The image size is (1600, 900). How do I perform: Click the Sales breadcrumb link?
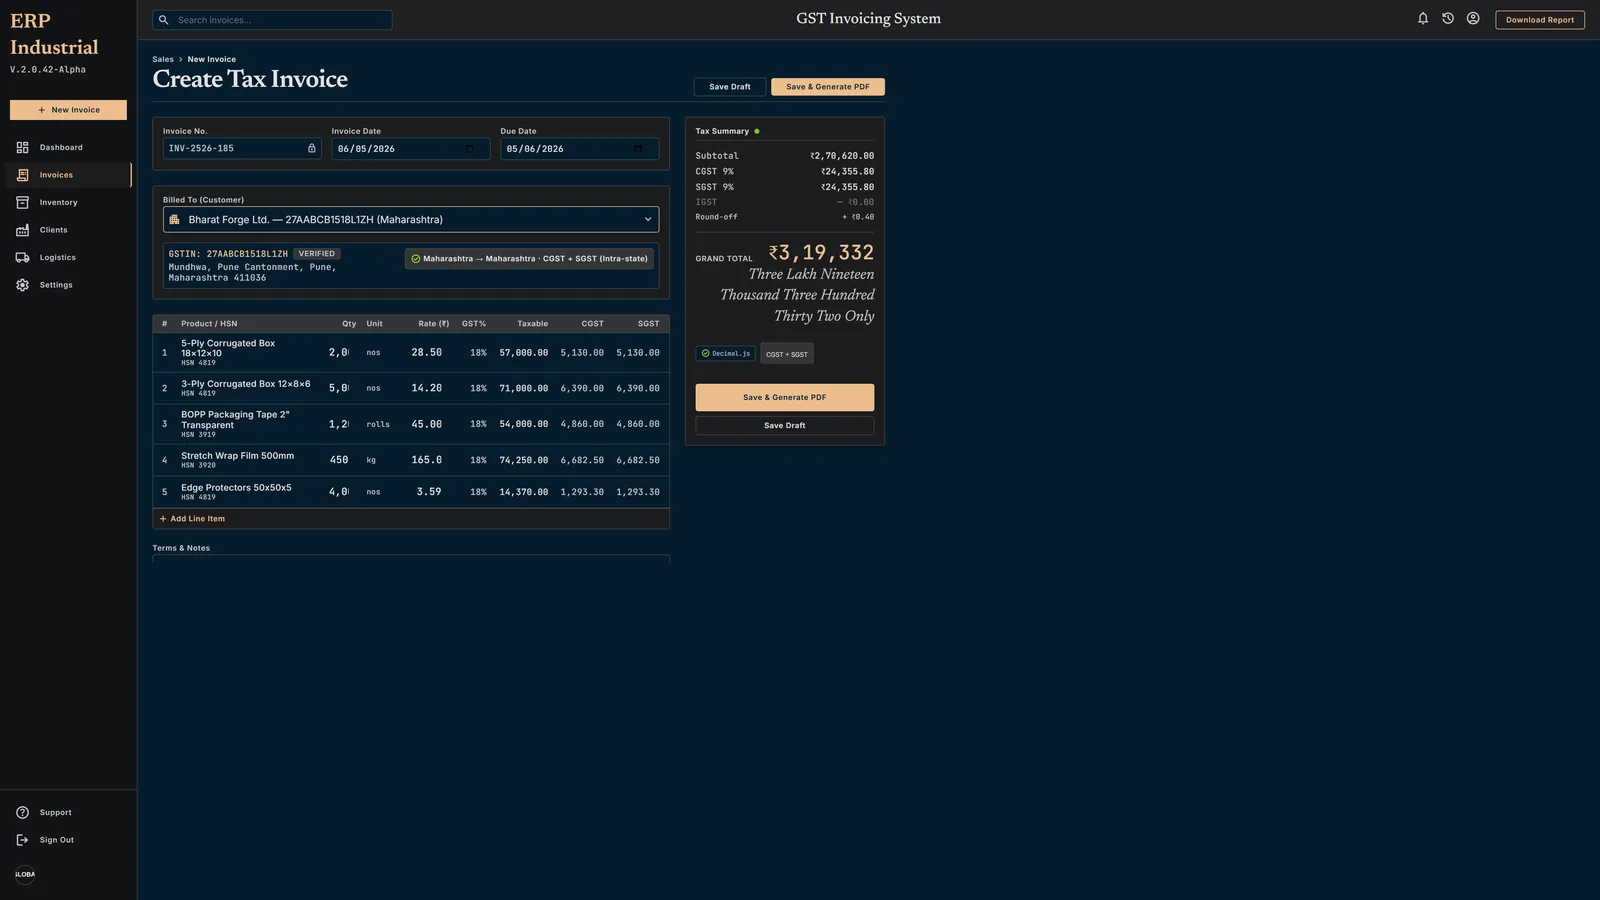point(163,60)
